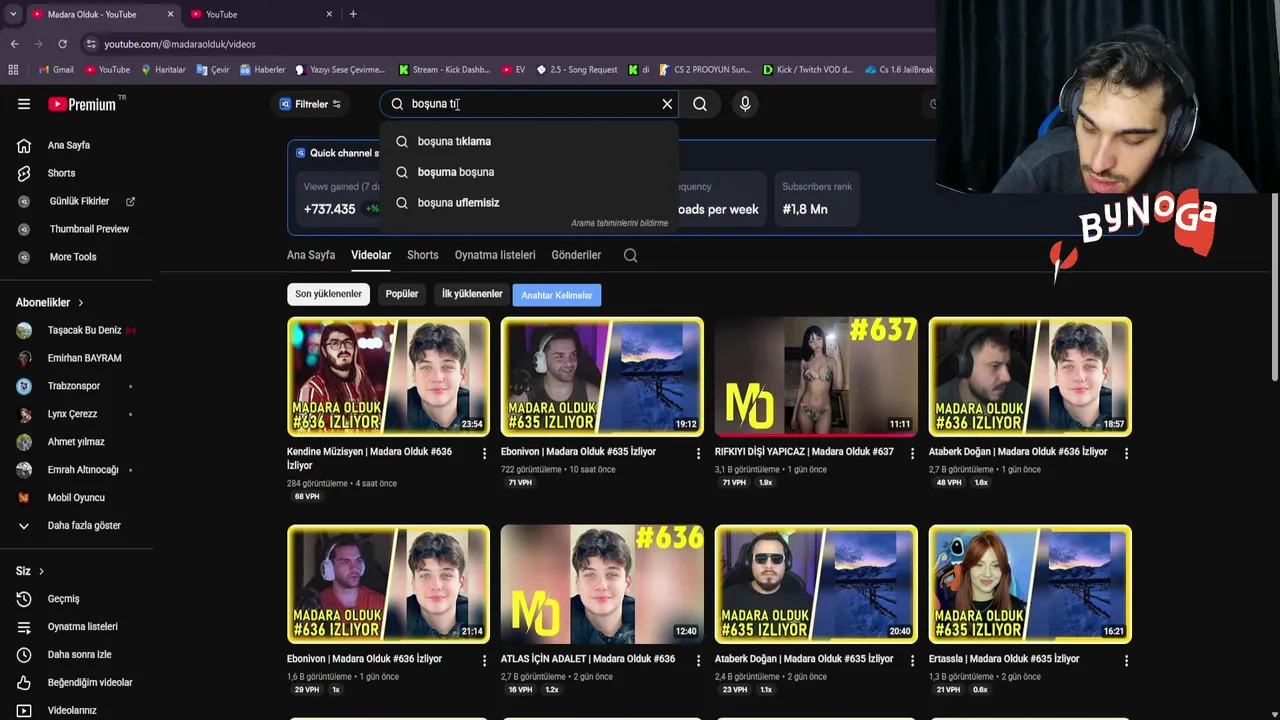Open Mobil Oyuncu subscription channel
1280x720 pixels.
77,498
